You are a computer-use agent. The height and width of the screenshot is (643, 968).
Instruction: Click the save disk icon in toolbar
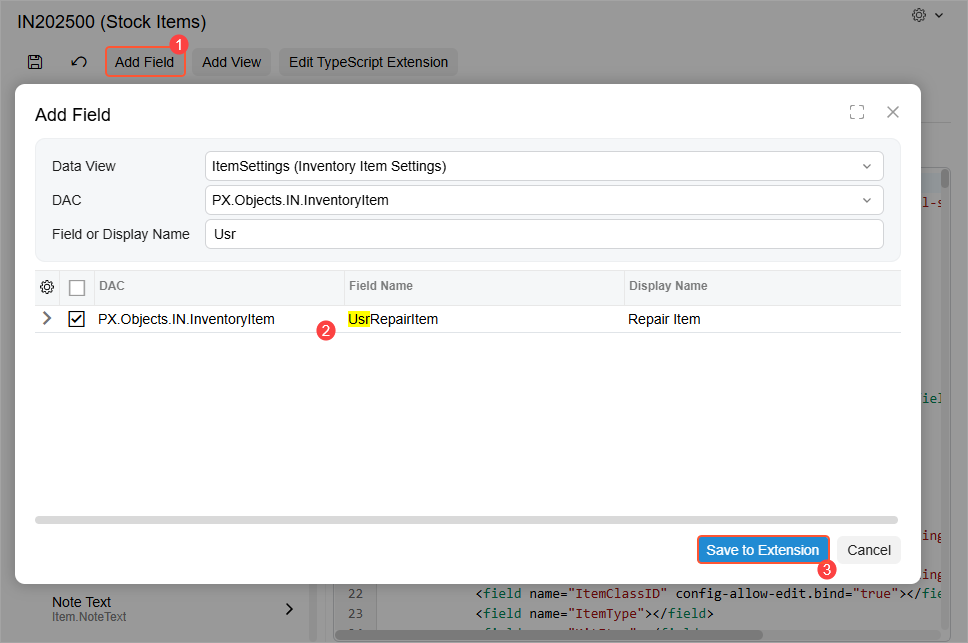click(x=35, y=62)
